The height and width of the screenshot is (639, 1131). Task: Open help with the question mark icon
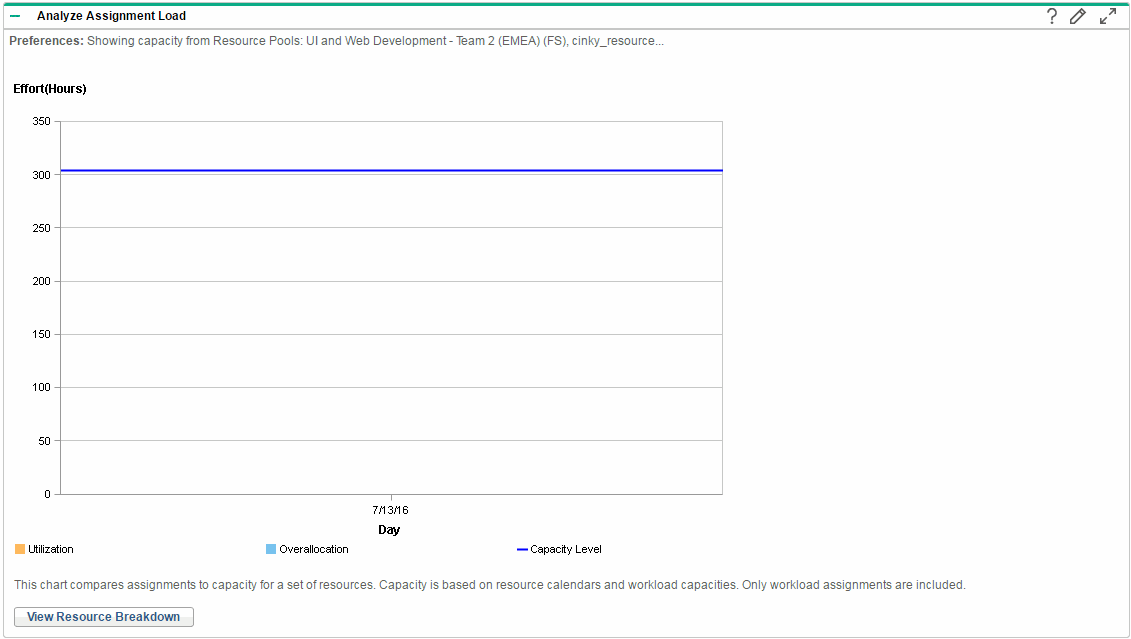1051,16
